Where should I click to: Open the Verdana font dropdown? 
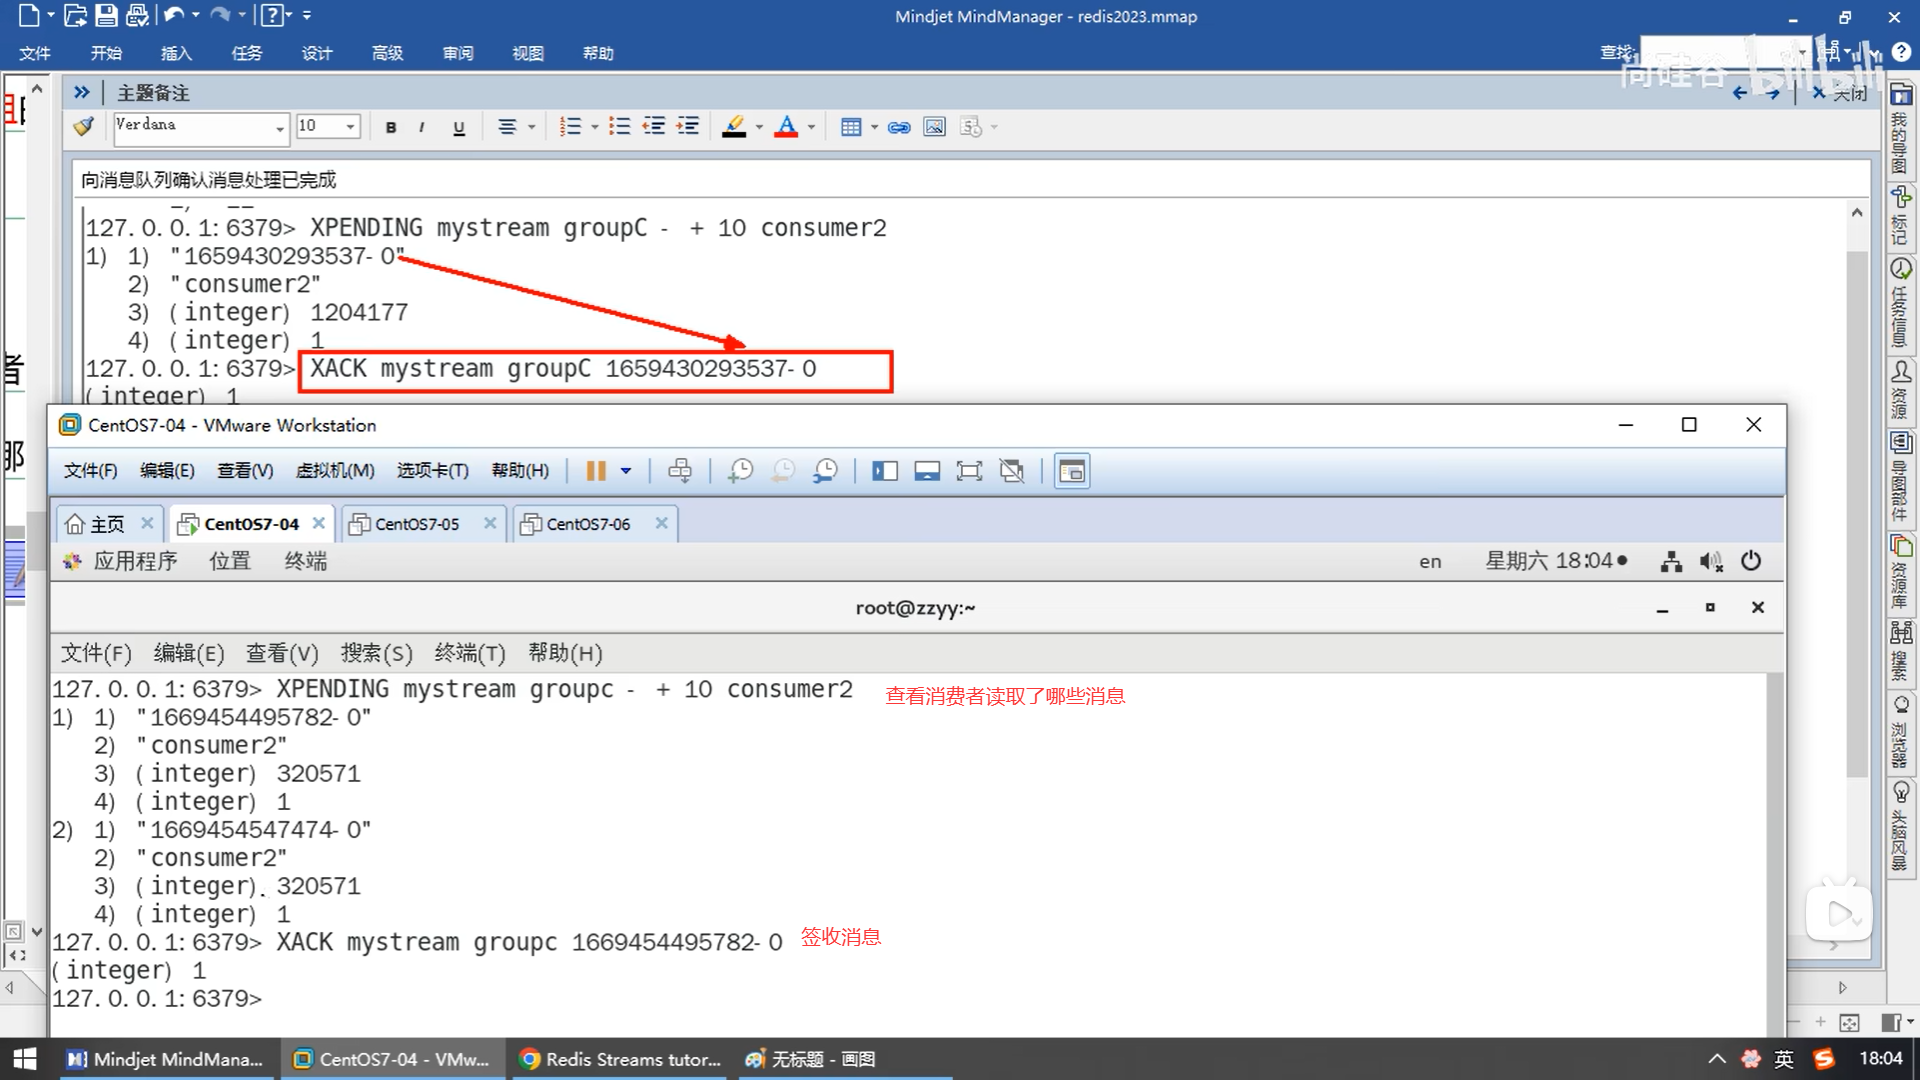coord(280,128)
